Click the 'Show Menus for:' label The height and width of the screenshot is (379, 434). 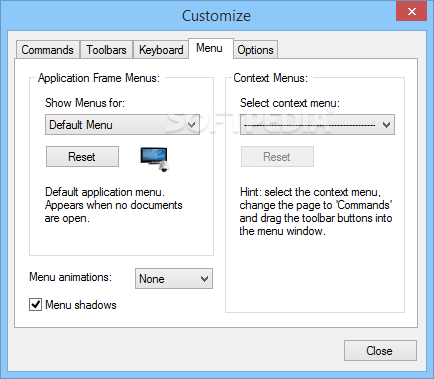[x=85, y=103]
